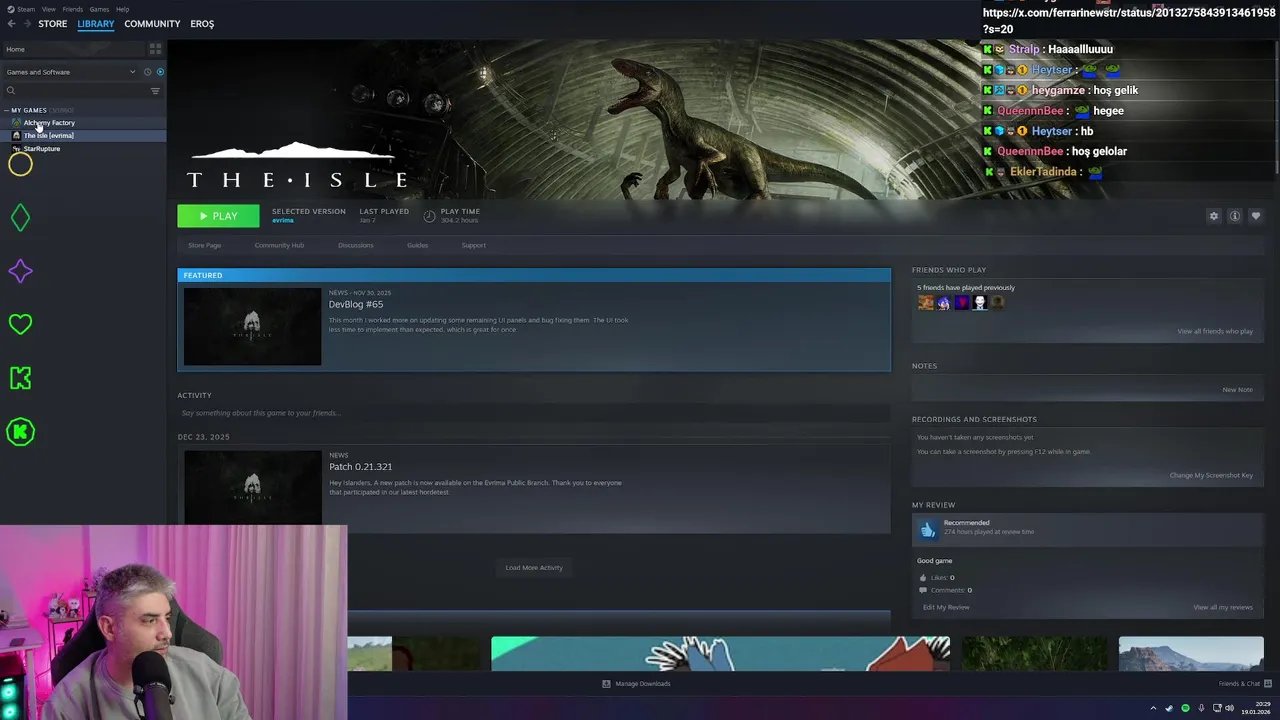Click Load More Activity

(x=534, y=568)
